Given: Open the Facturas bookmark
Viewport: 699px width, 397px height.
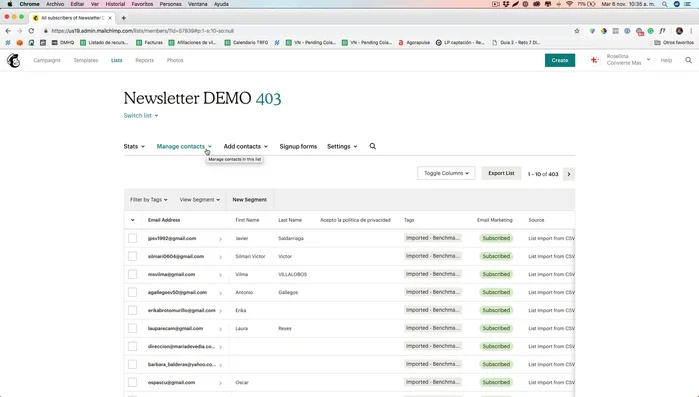Looking at the screenshot, I should (x=149, y=43).
